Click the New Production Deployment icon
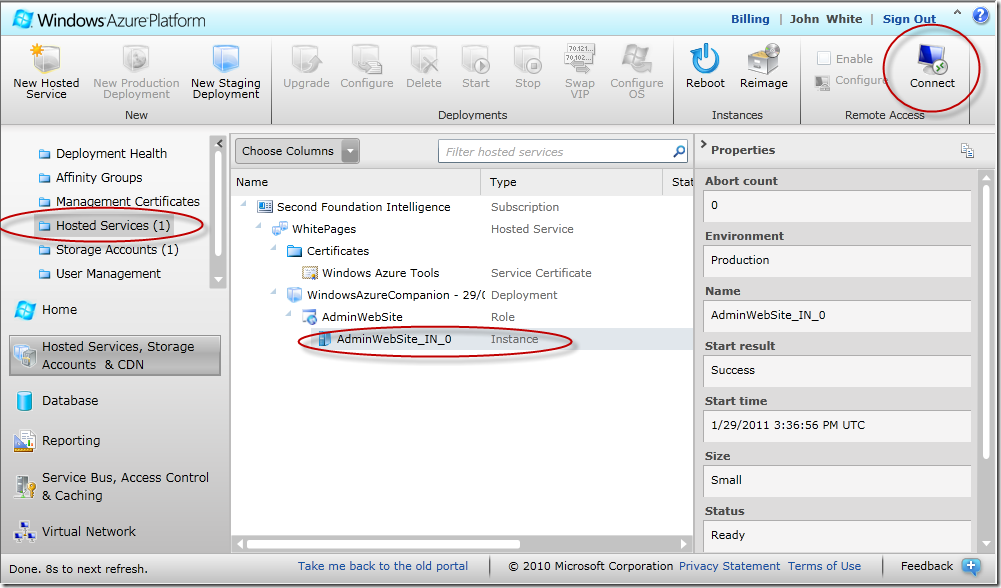The image size is (1001, 588). [136, 59]
